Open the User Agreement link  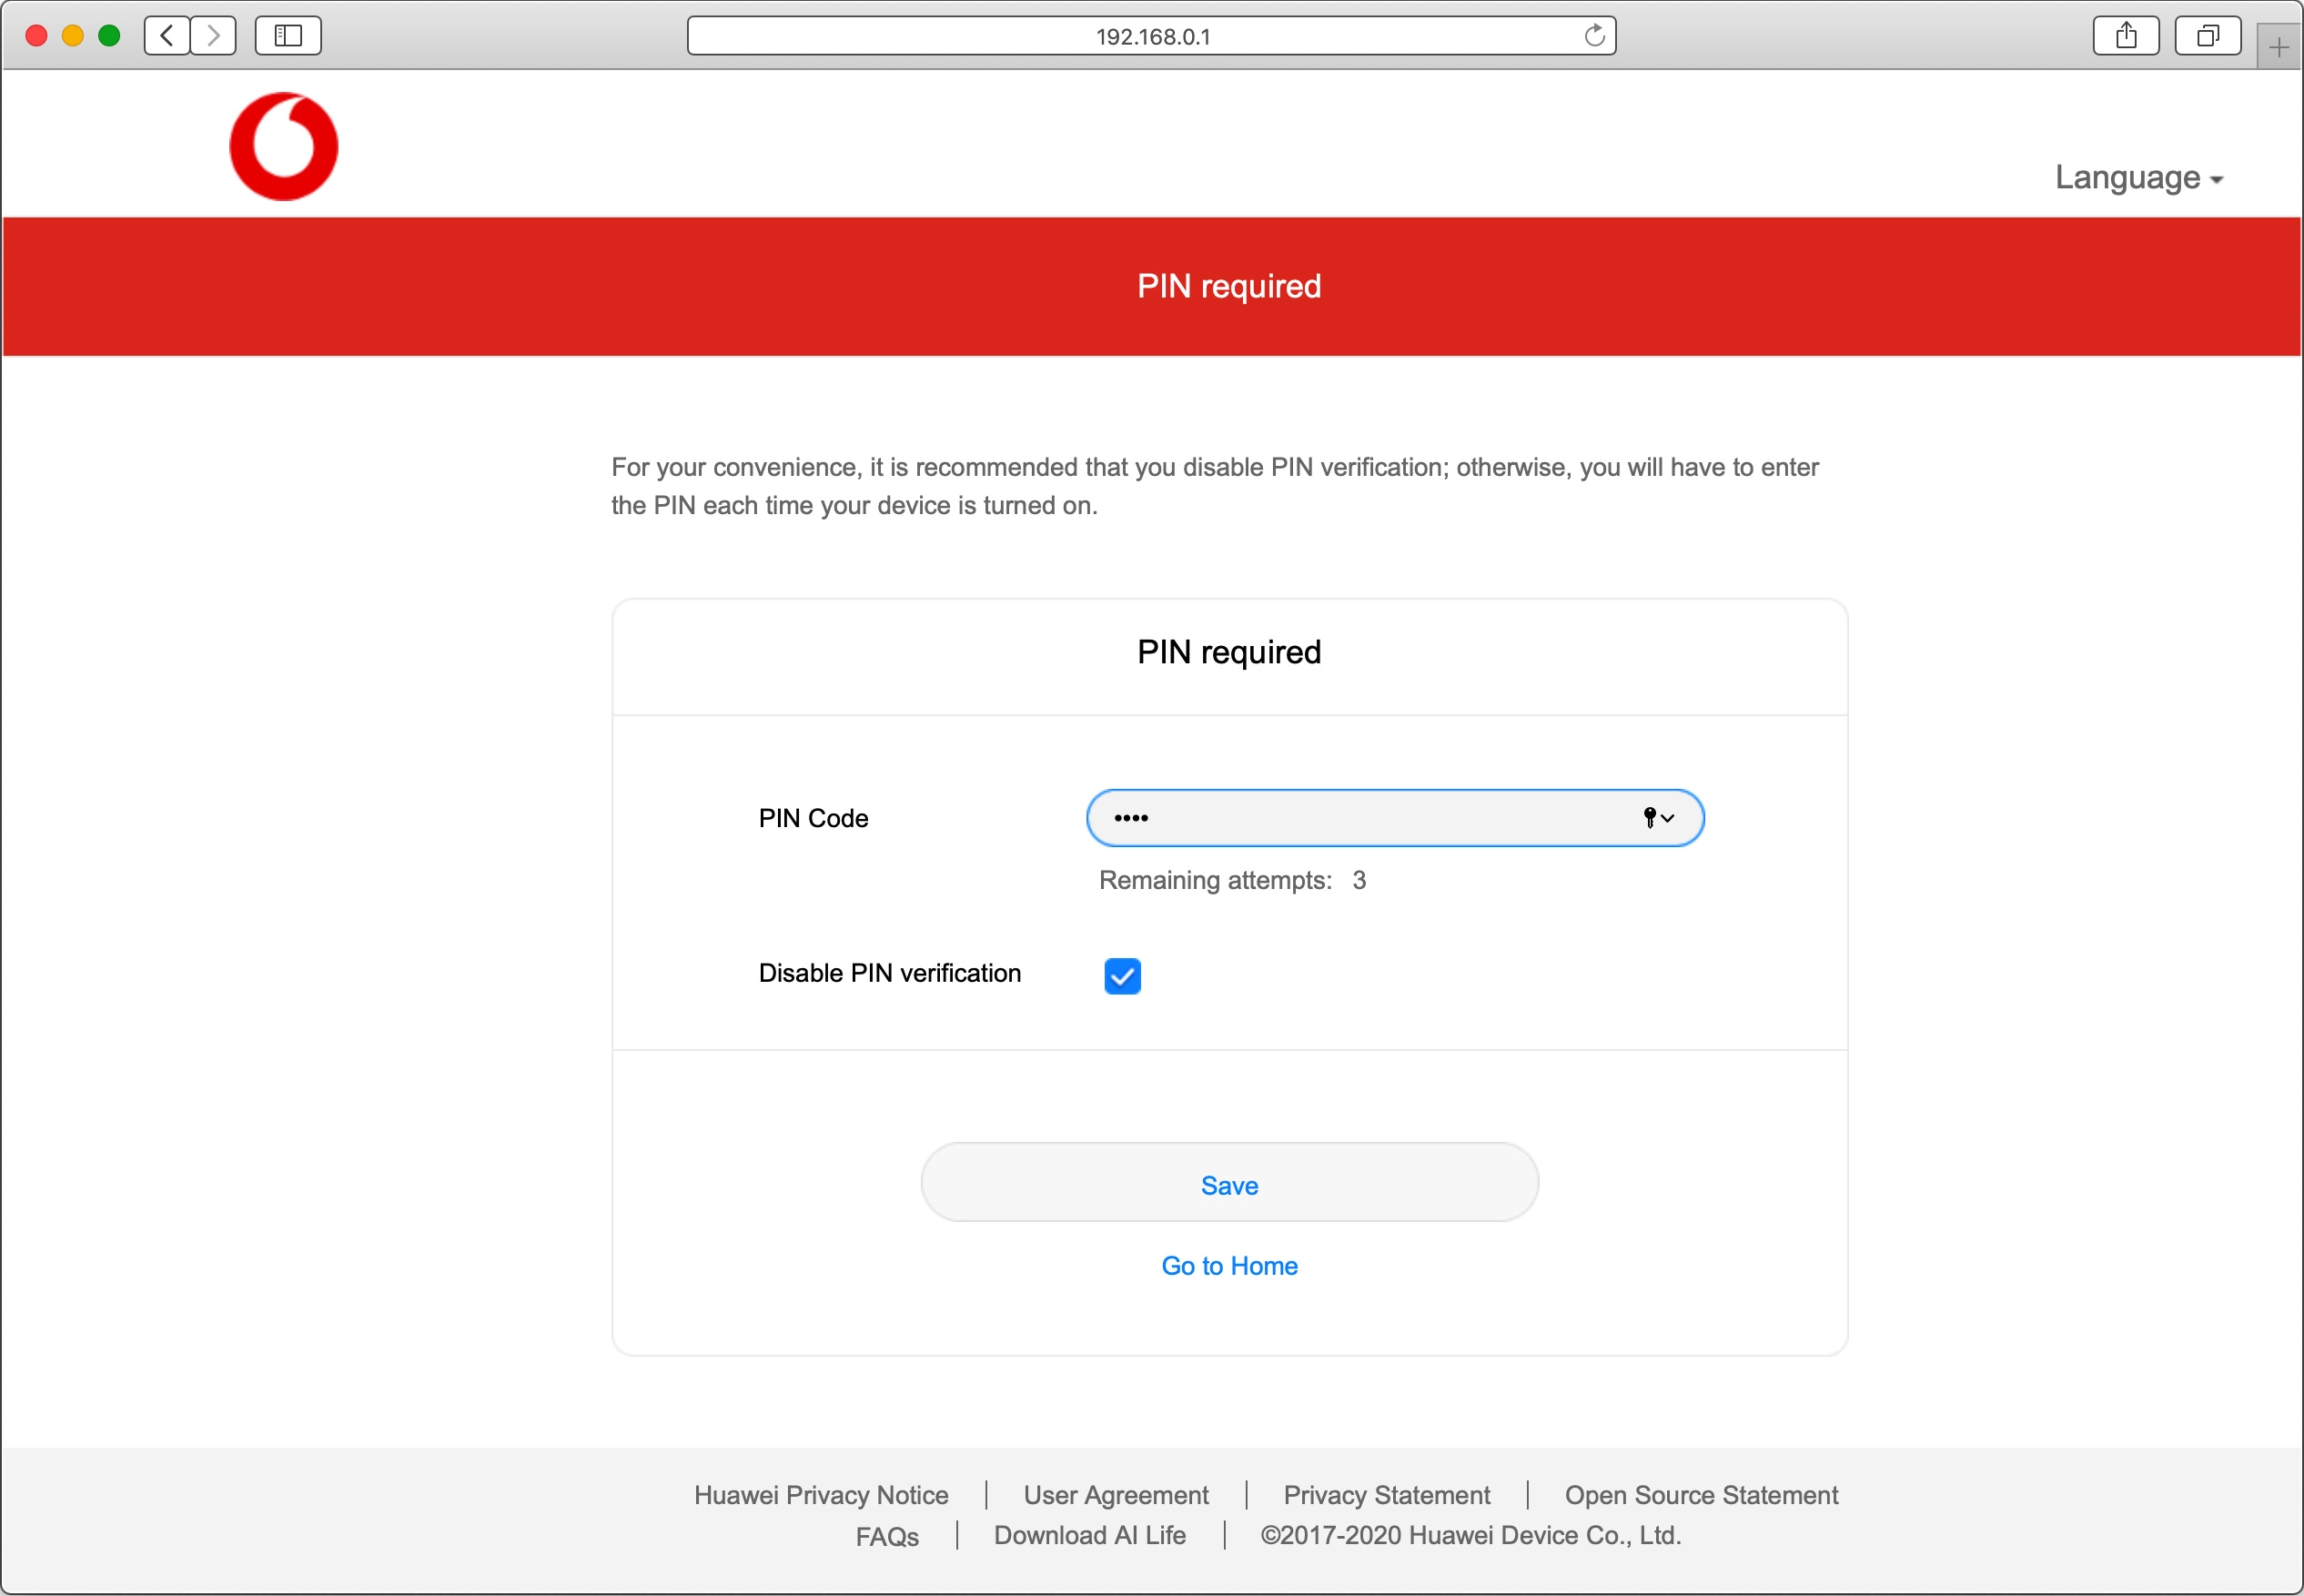pyautogui.click(x=1116, y=1495)
